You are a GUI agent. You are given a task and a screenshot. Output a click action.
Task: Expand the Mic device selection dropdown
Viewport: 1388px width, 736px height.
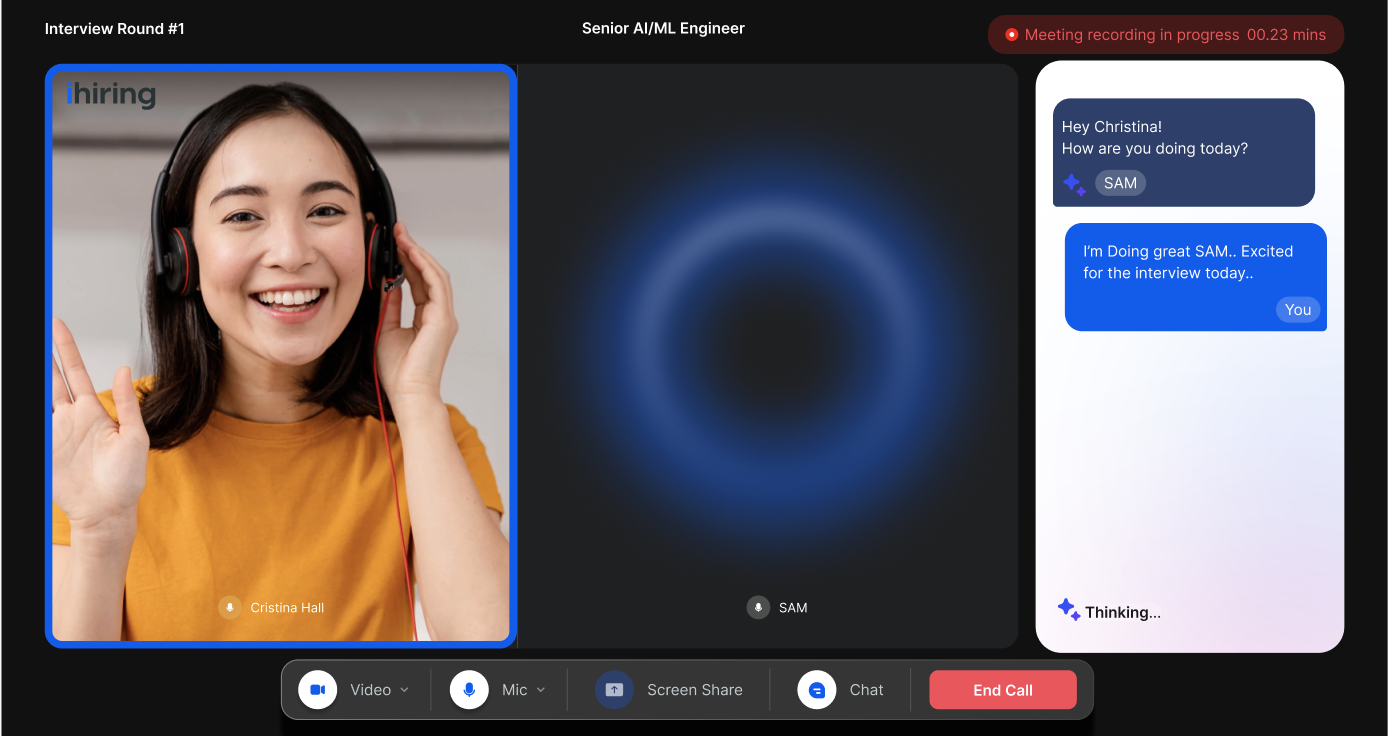[540, 689]
